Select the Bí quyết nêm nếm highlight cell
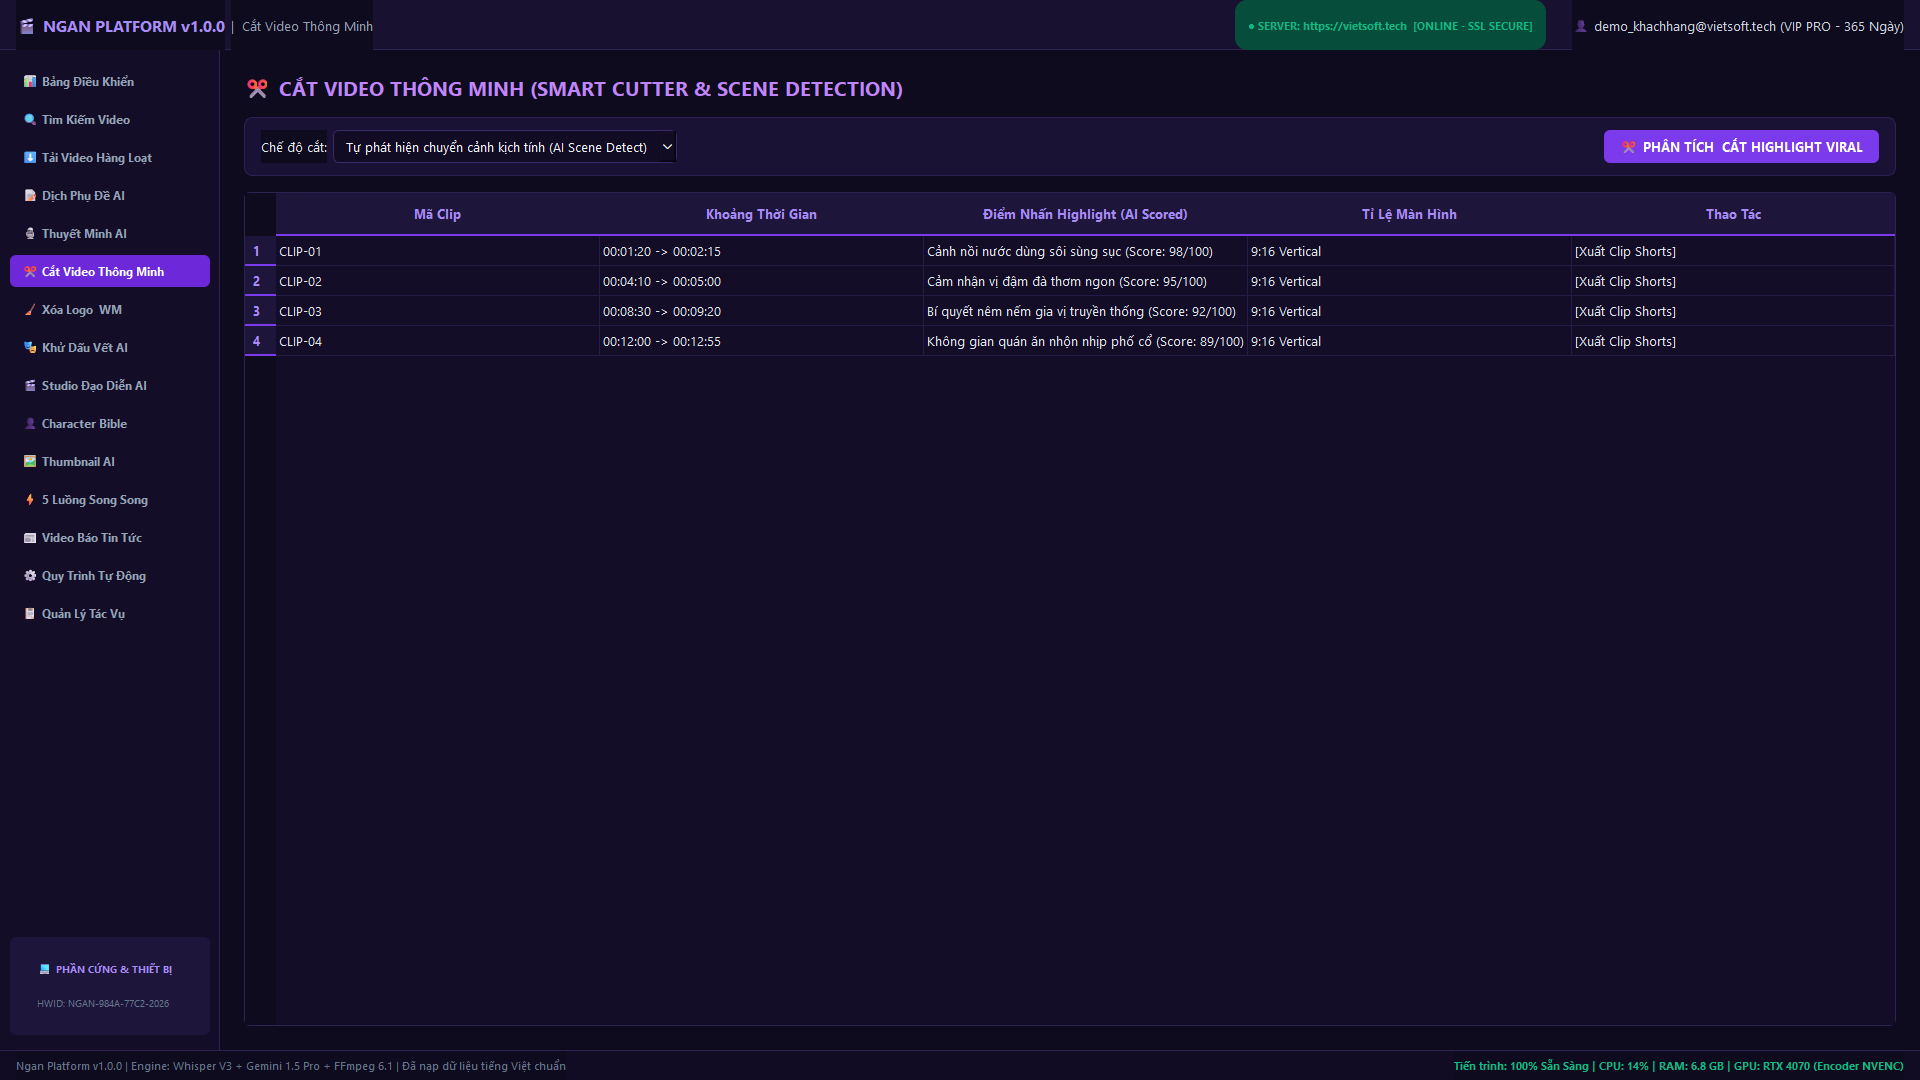Screen dimensions: 1920x1080 pos(1085,311)
